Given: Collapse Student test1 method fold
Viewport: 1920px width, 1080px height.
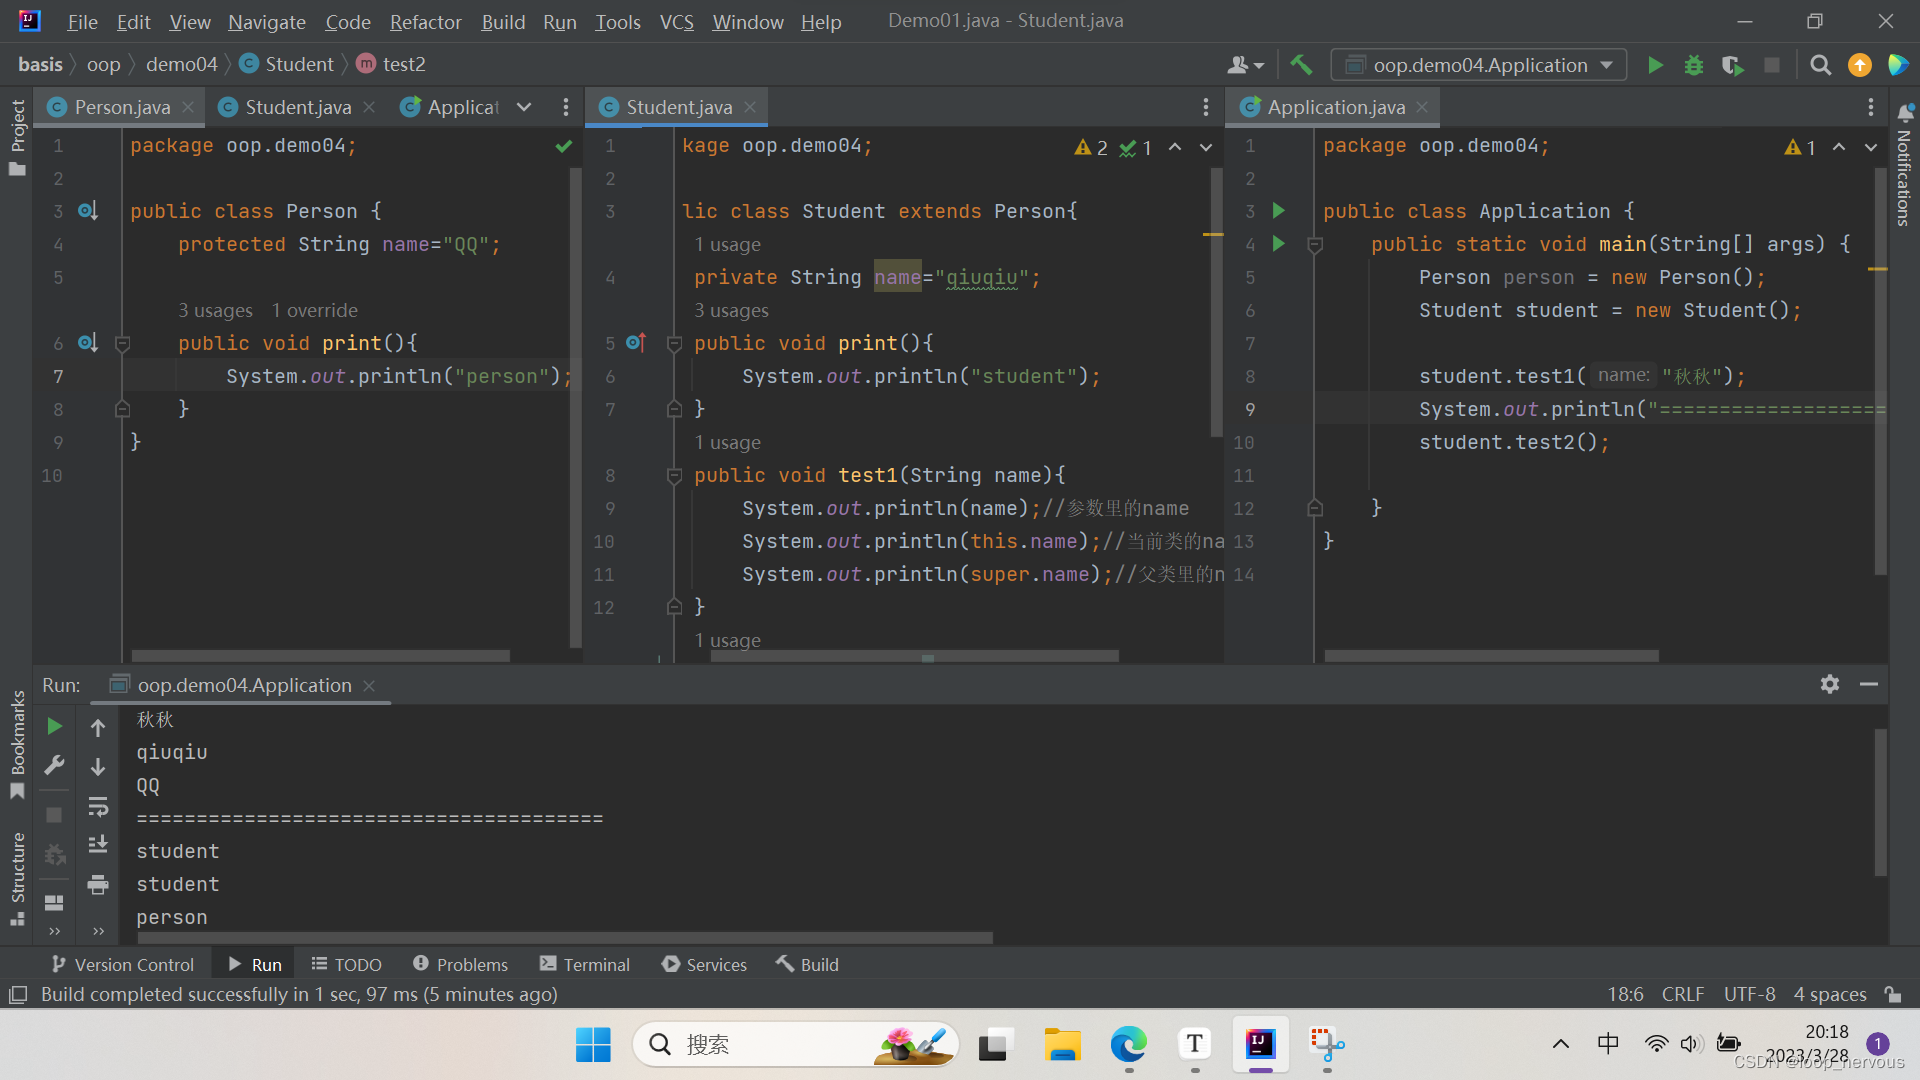Looking at the screenshot, I should click(x=675, y=475).
